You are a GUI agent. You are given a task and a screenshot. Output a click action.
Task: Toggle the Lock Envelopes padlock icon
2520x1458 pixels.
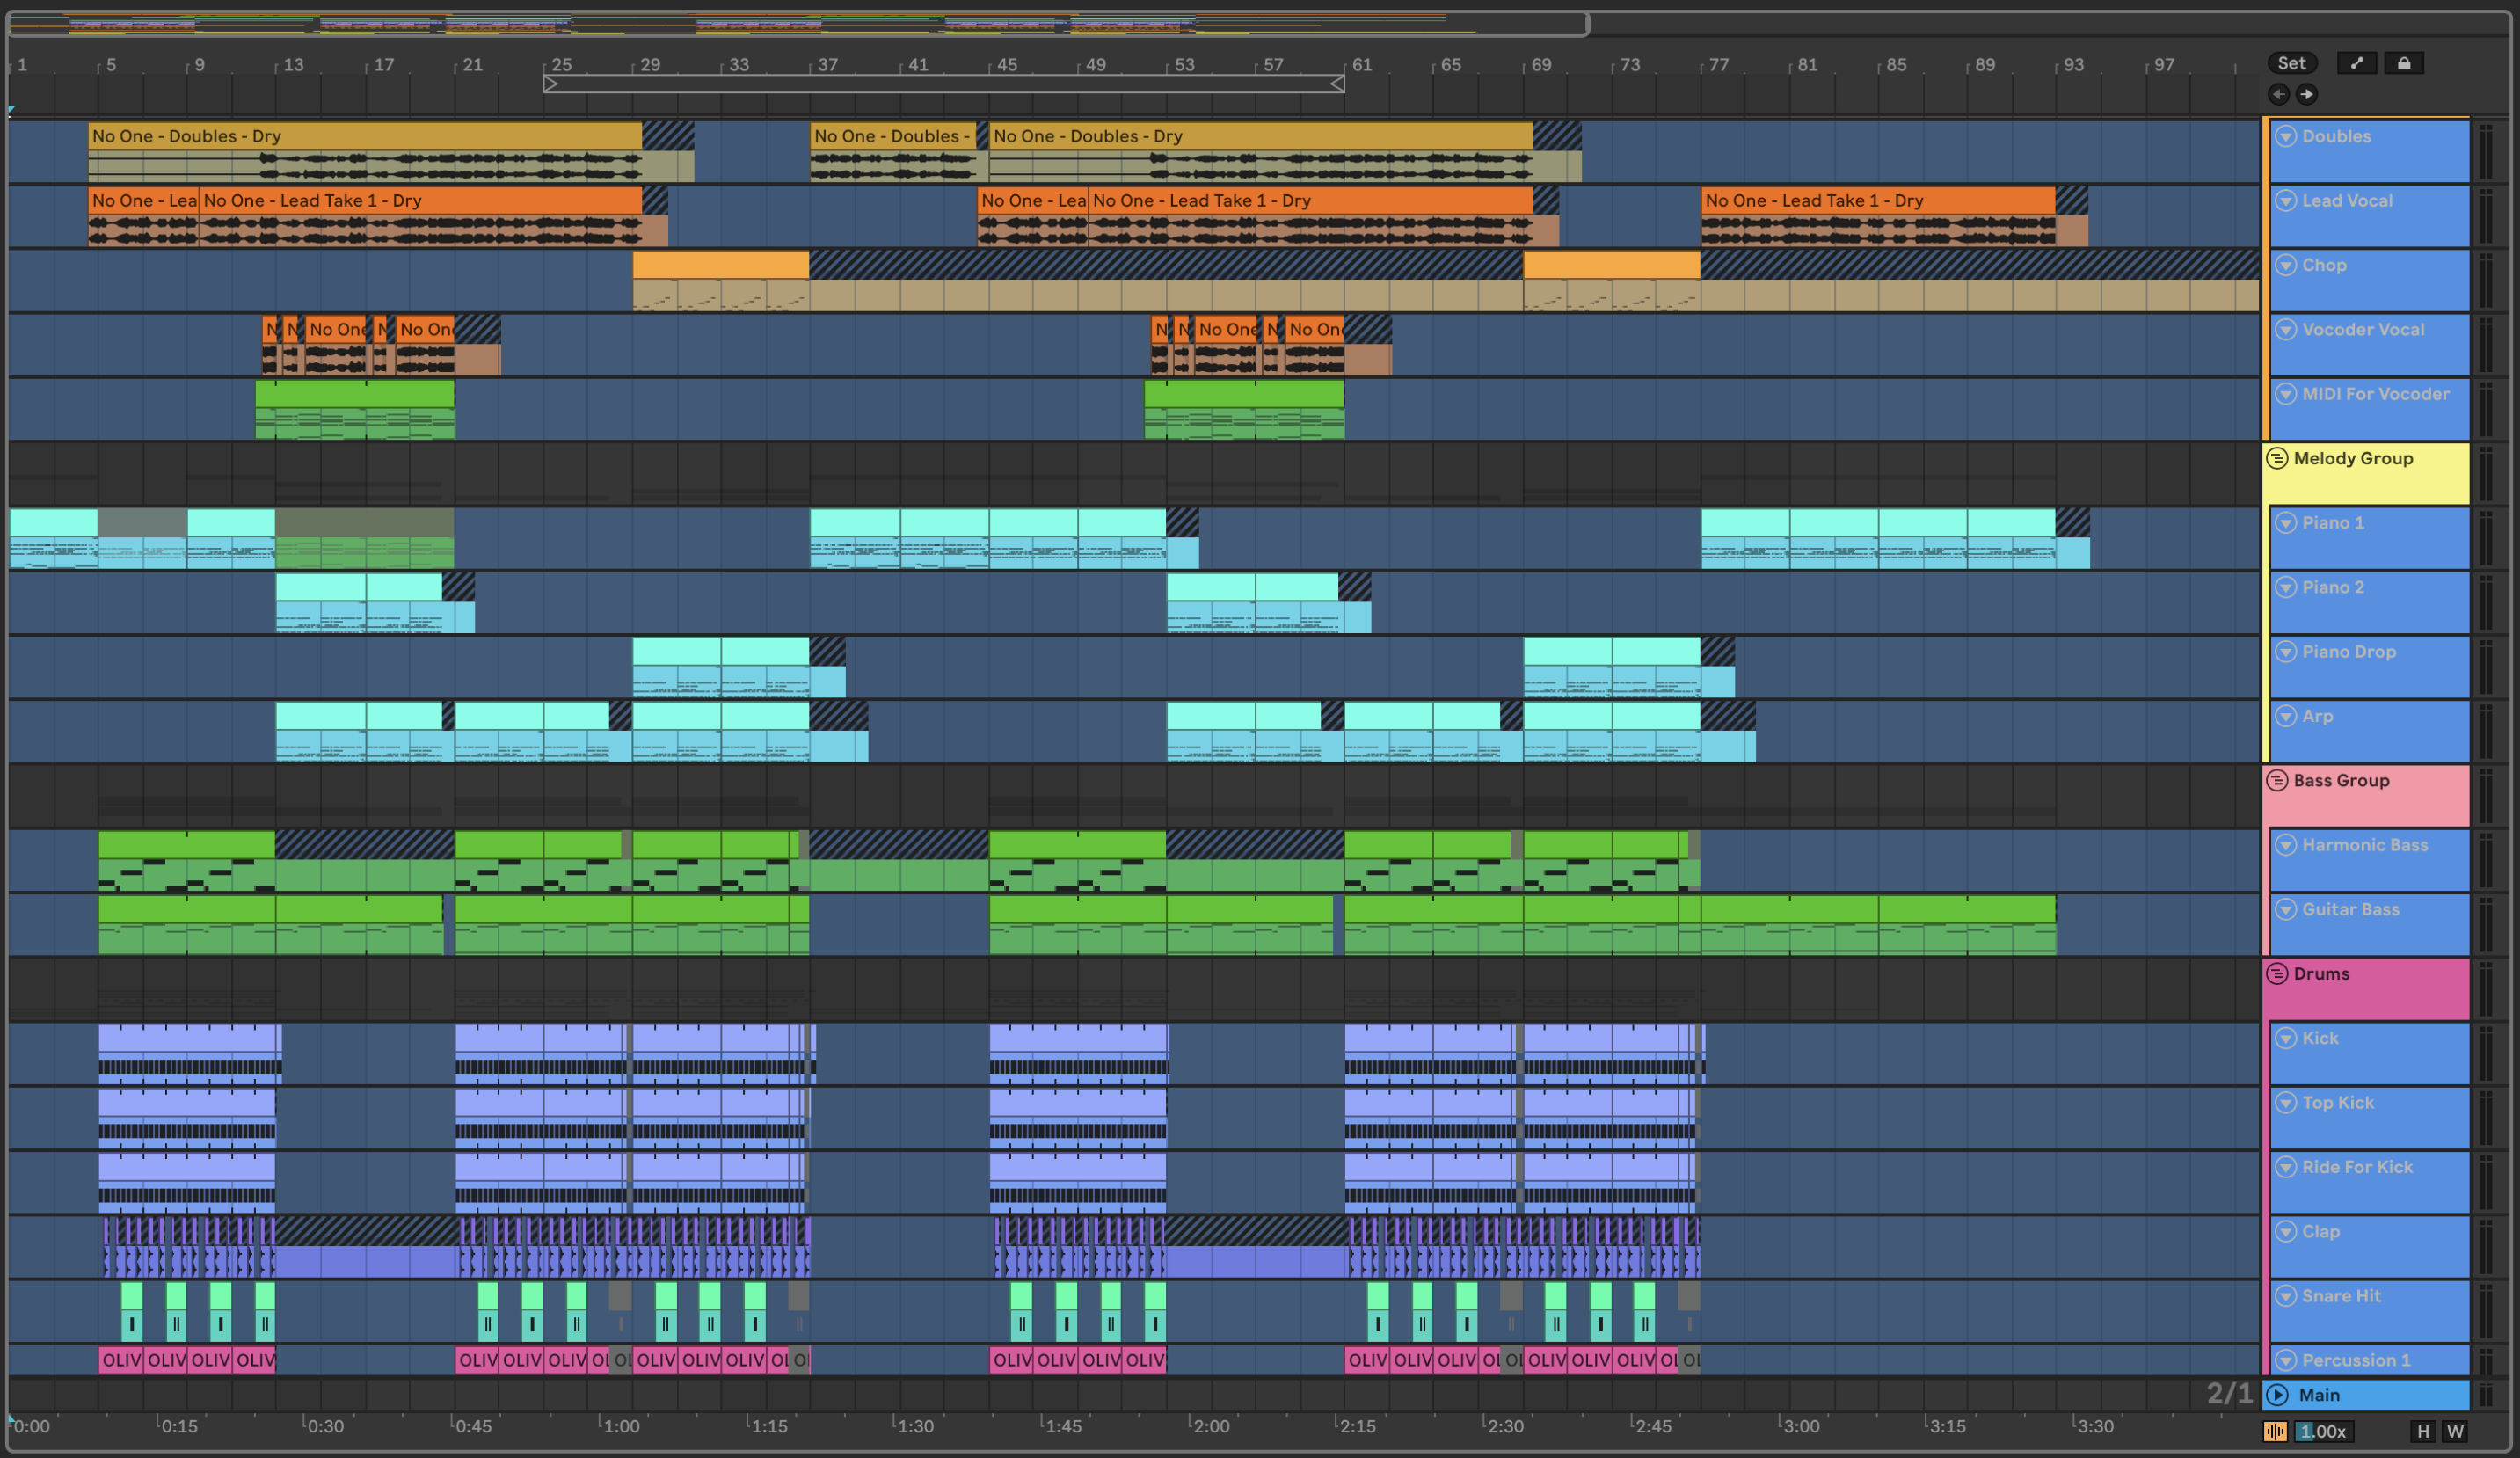click(x=2404, y=63)
